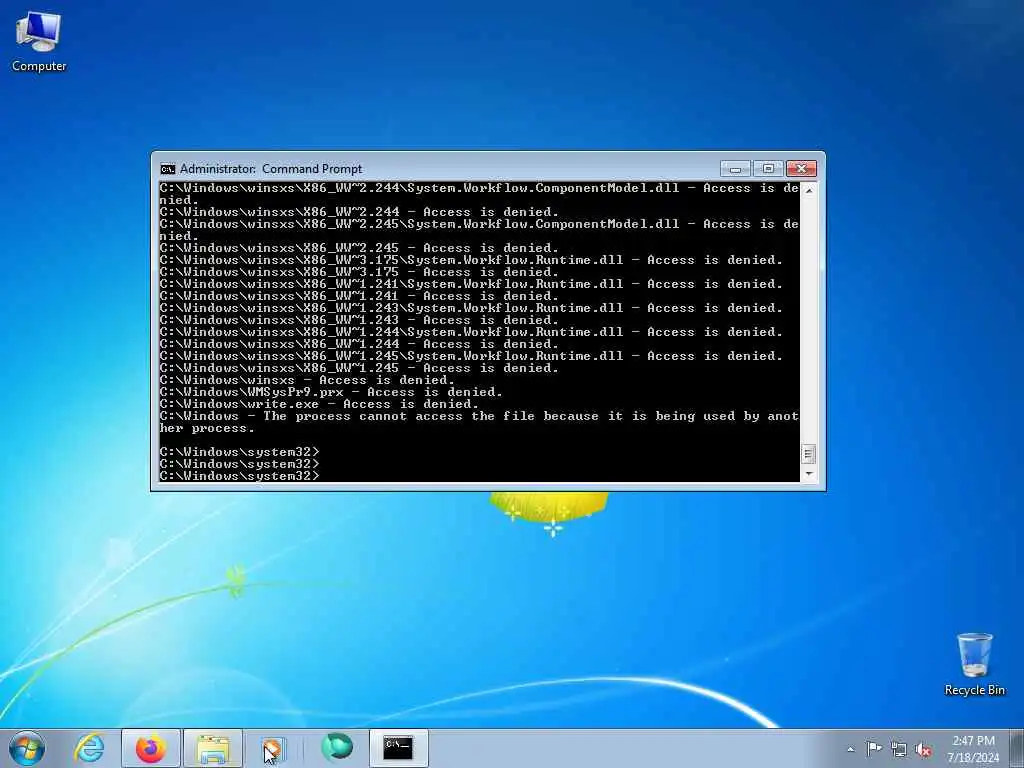Open the Recycle Bin desktop icon
Image resolution: width=1024 pixels, height=768 pixels.
(x=974, y=664)
